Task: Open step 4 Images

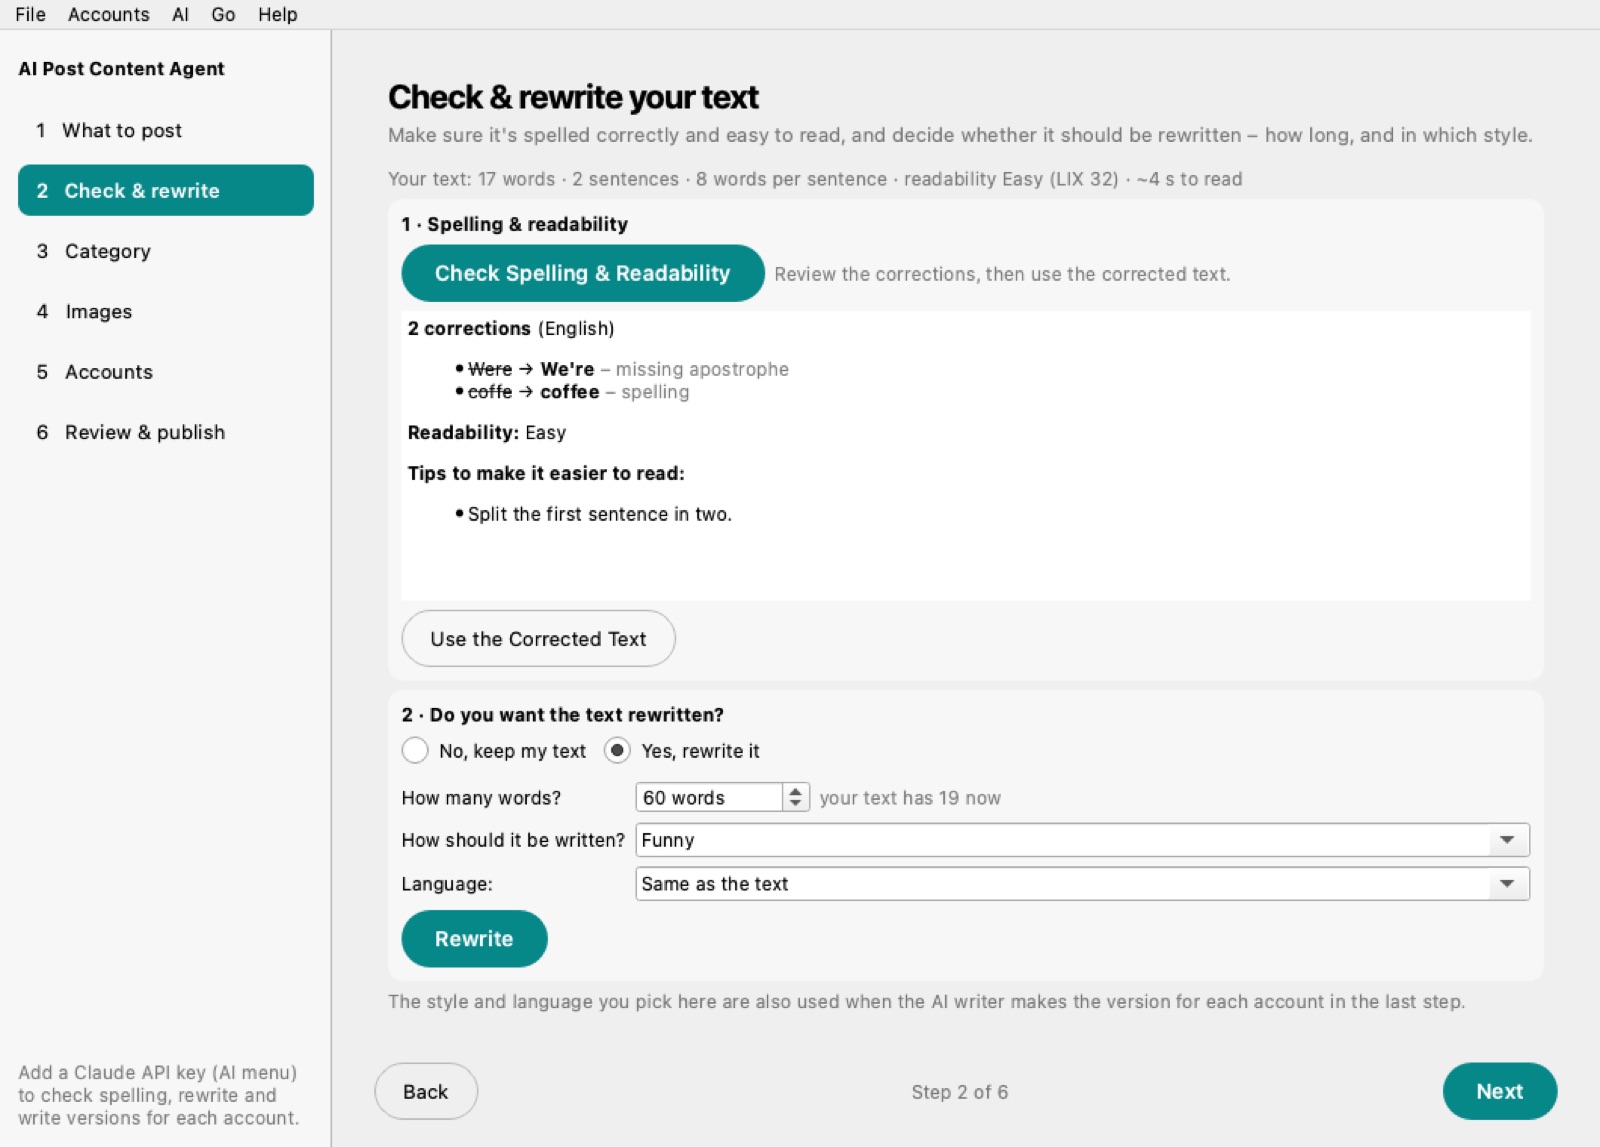Action: [x=166, y=311]
